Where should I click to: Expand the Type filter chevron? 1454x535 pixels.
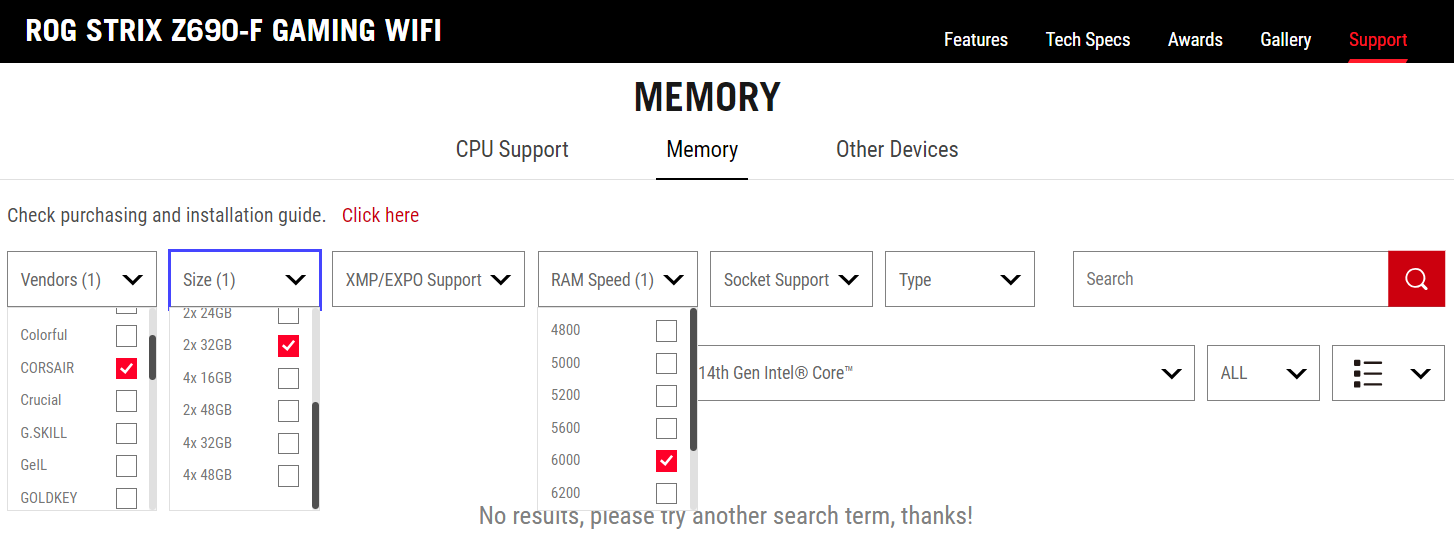pyautogui.click(x=1011, y=280)
